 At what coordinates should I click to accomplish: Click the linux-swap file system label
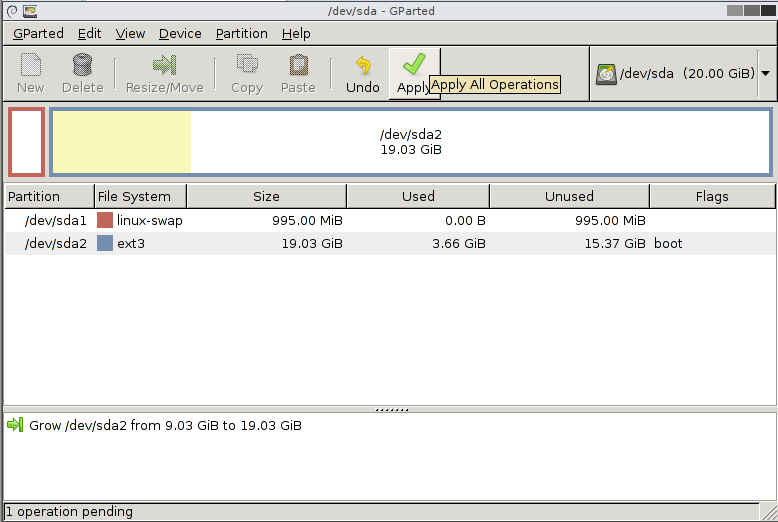(x=150, y=220)
